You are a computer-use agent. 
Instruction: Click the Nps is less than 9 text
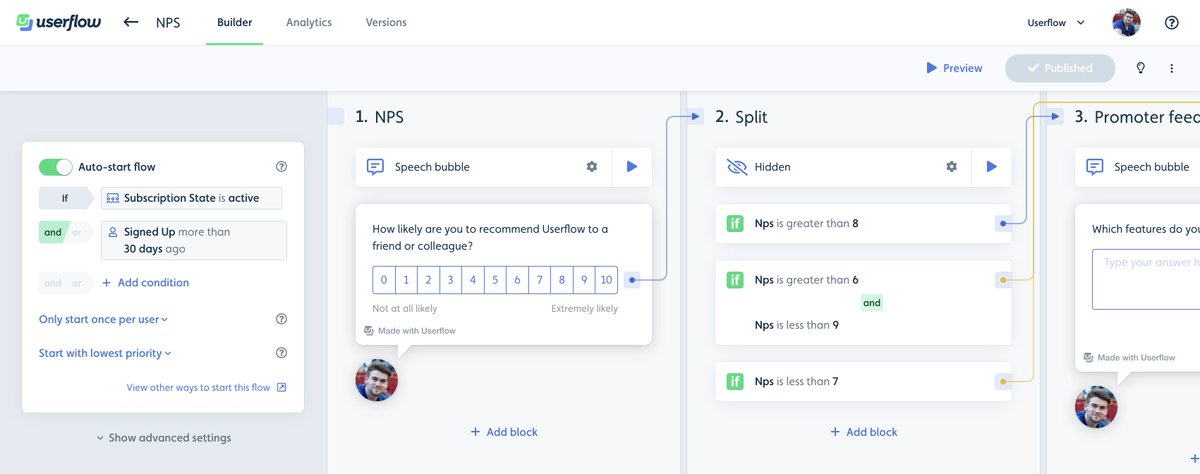[797, 325]
